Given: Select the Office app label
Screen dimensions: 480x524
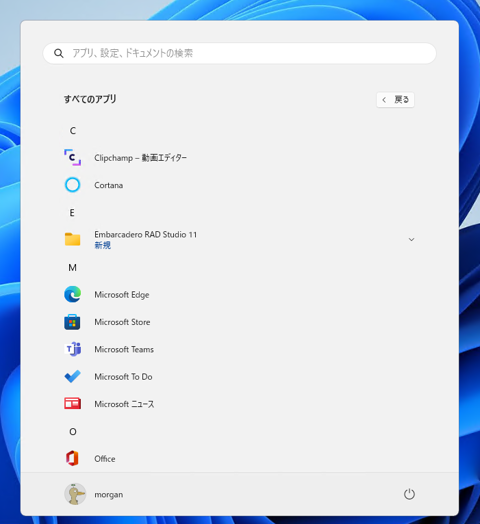Looking at the screenshot, I should tap(105, 459).
